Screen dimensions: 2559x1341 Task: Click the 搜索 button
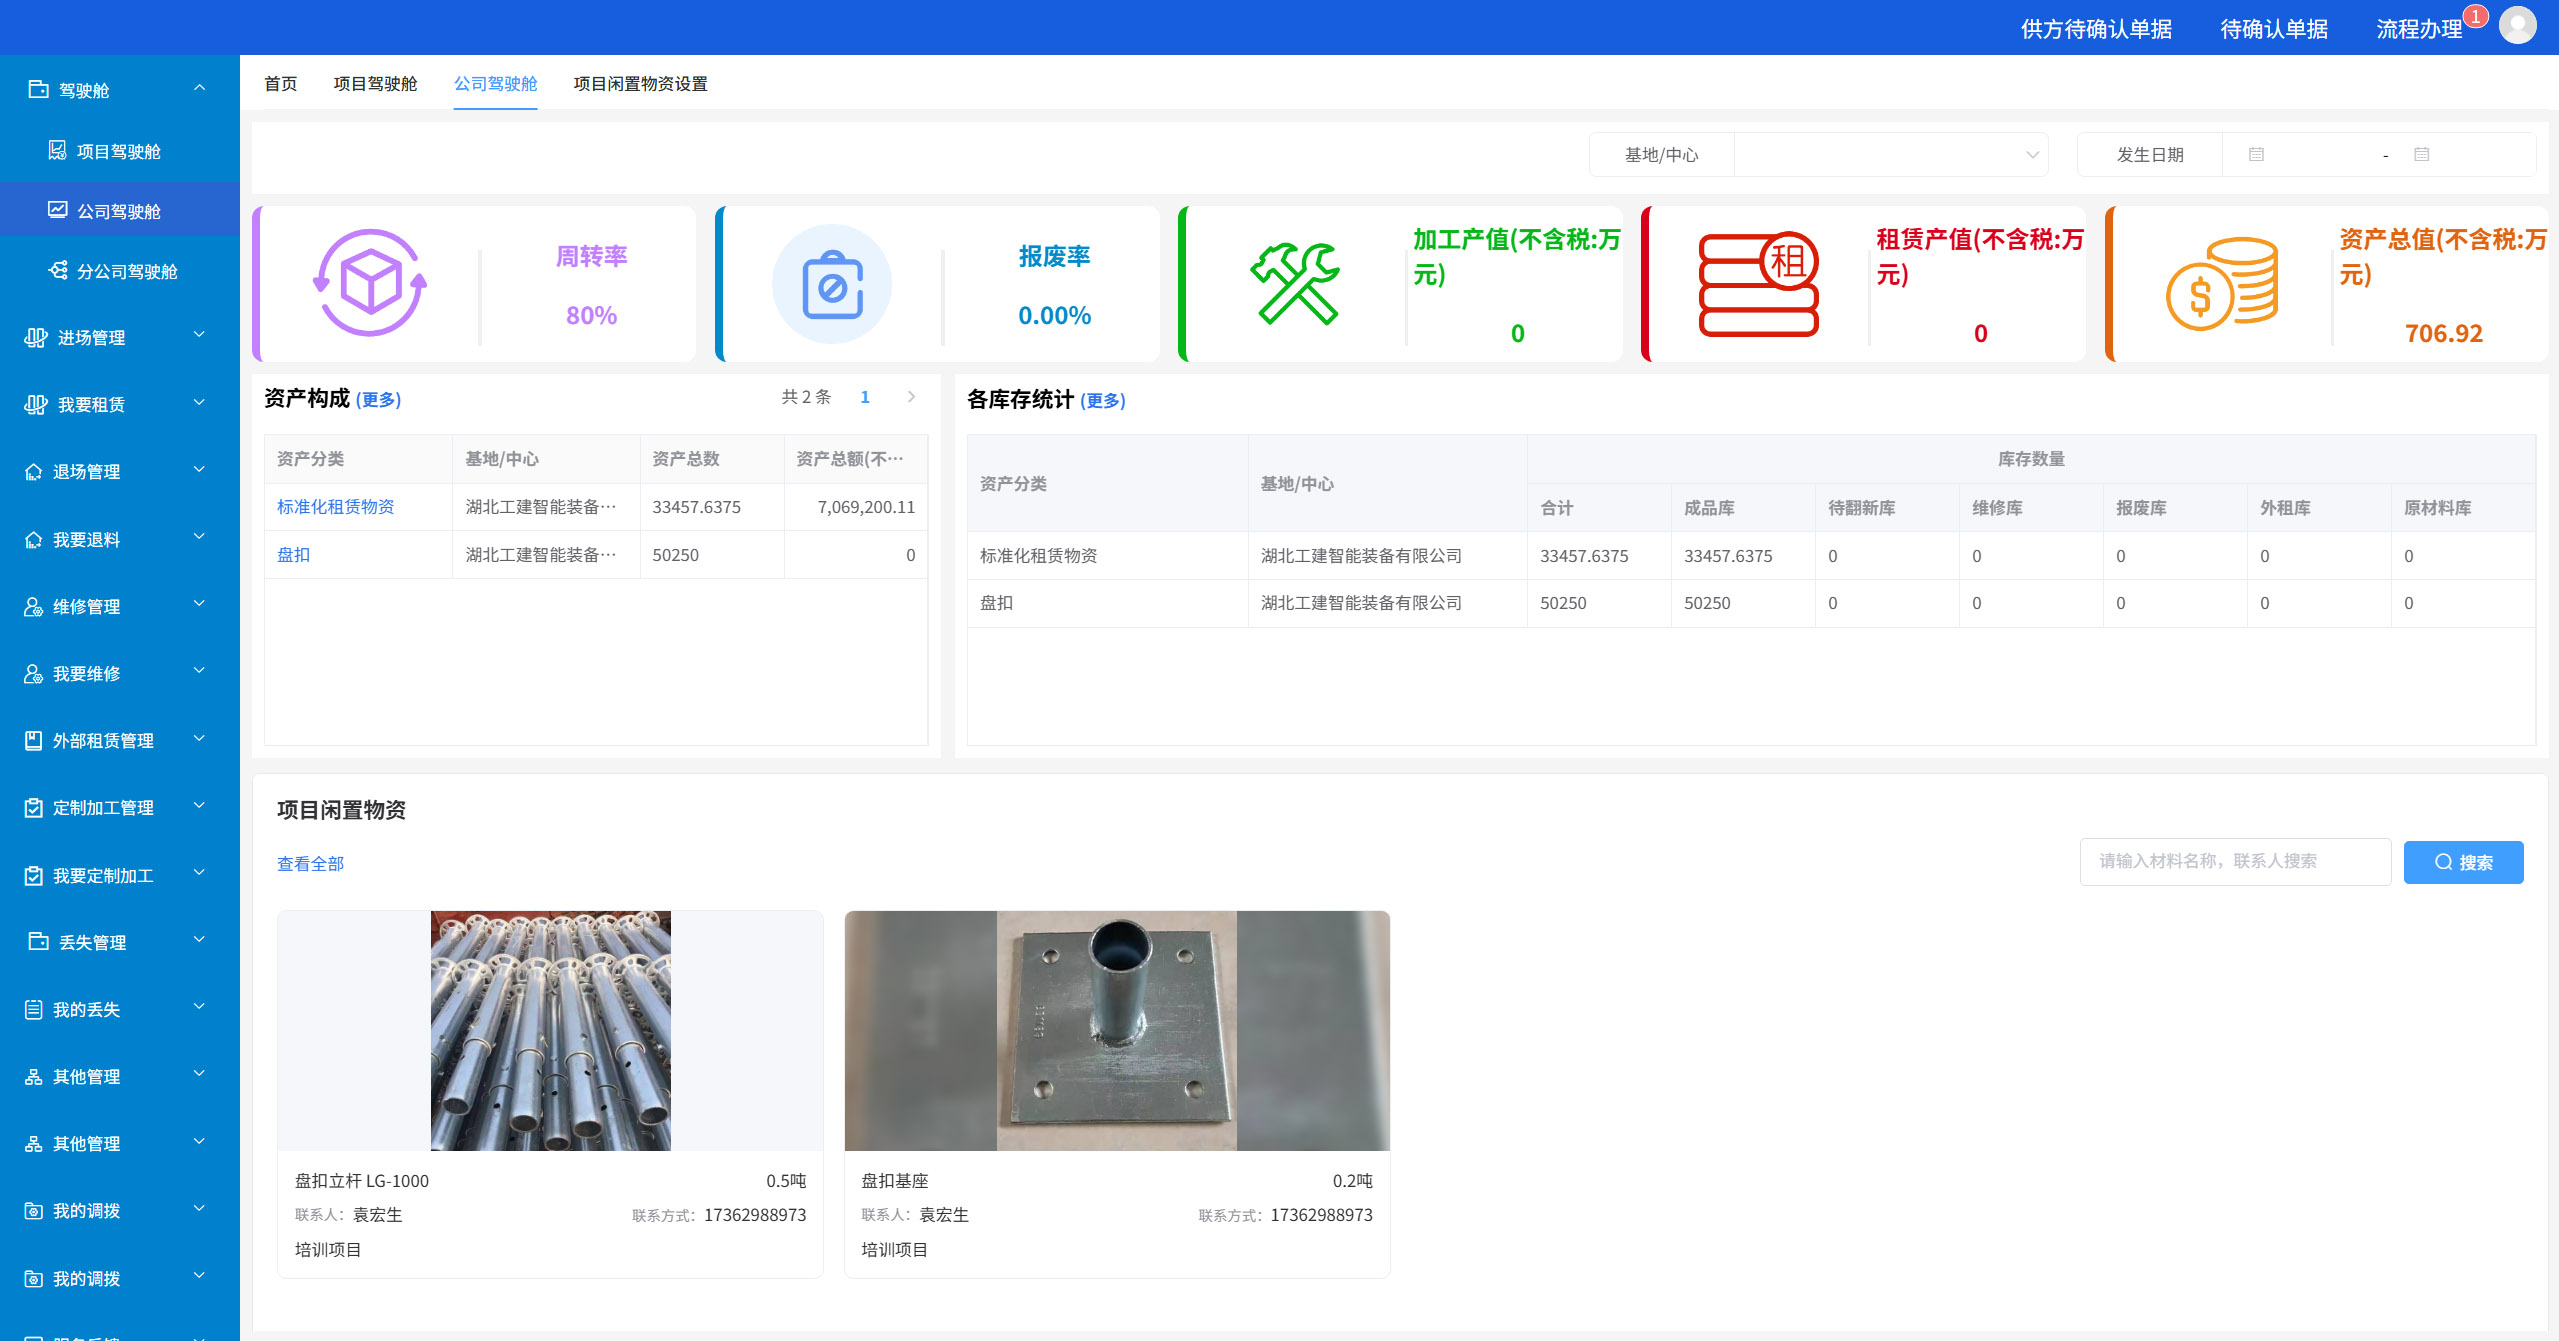[x=2463, y=862]
